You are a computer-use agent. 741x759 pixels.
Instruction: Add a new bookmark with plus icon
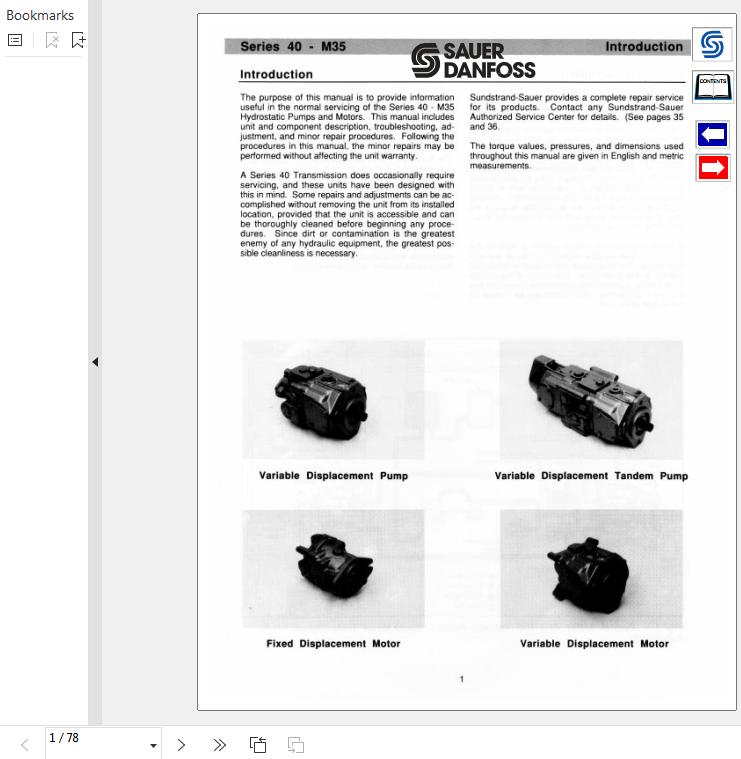[78, 40]
